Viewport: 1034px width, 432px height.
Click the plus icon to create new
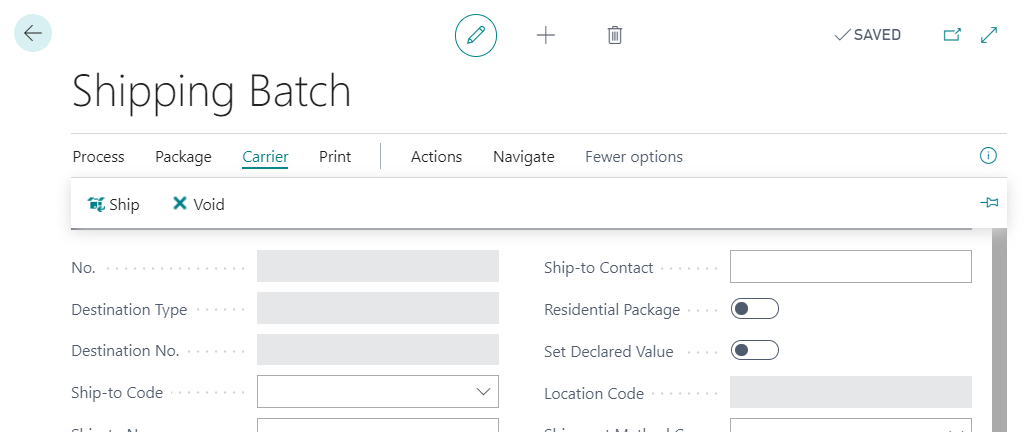coord(546,35)
